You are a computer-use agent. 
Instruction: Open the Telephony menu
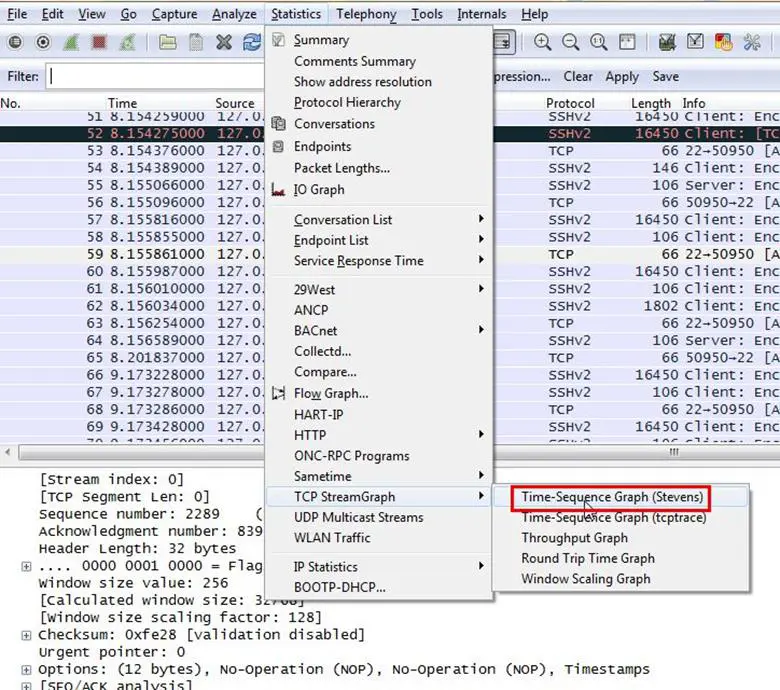[366, 14]
